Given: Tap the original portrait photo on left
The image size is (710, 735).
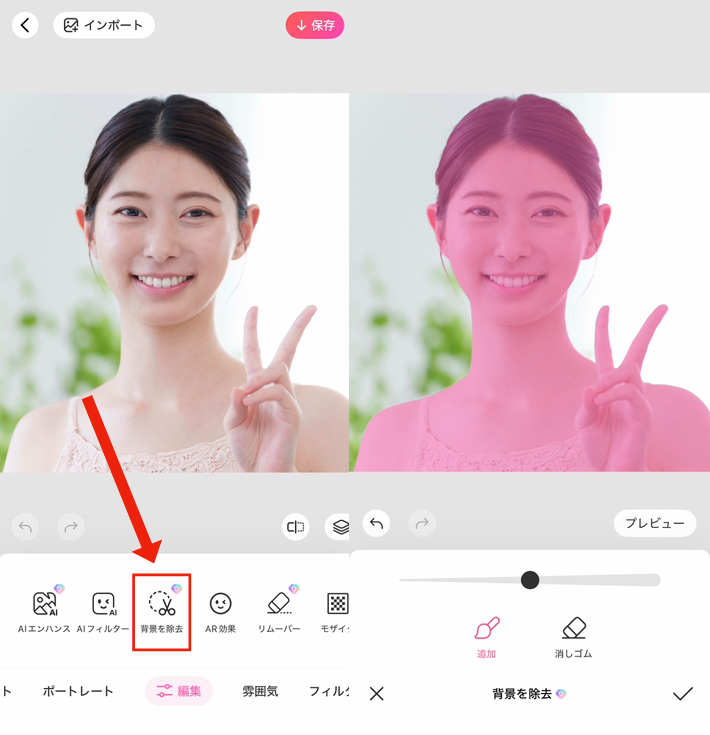Looking at the screenshot, I should click(174, 283).
